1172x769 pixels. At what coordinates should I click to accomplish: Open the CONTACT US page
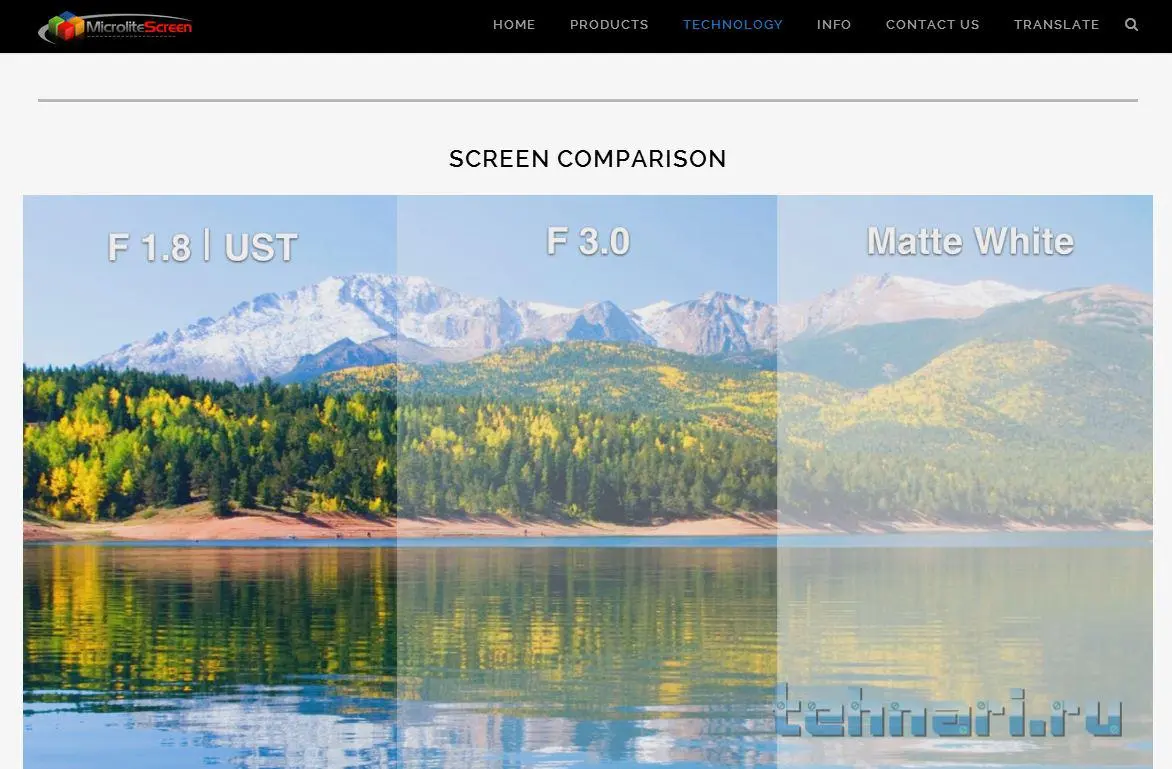pos(933,25)
